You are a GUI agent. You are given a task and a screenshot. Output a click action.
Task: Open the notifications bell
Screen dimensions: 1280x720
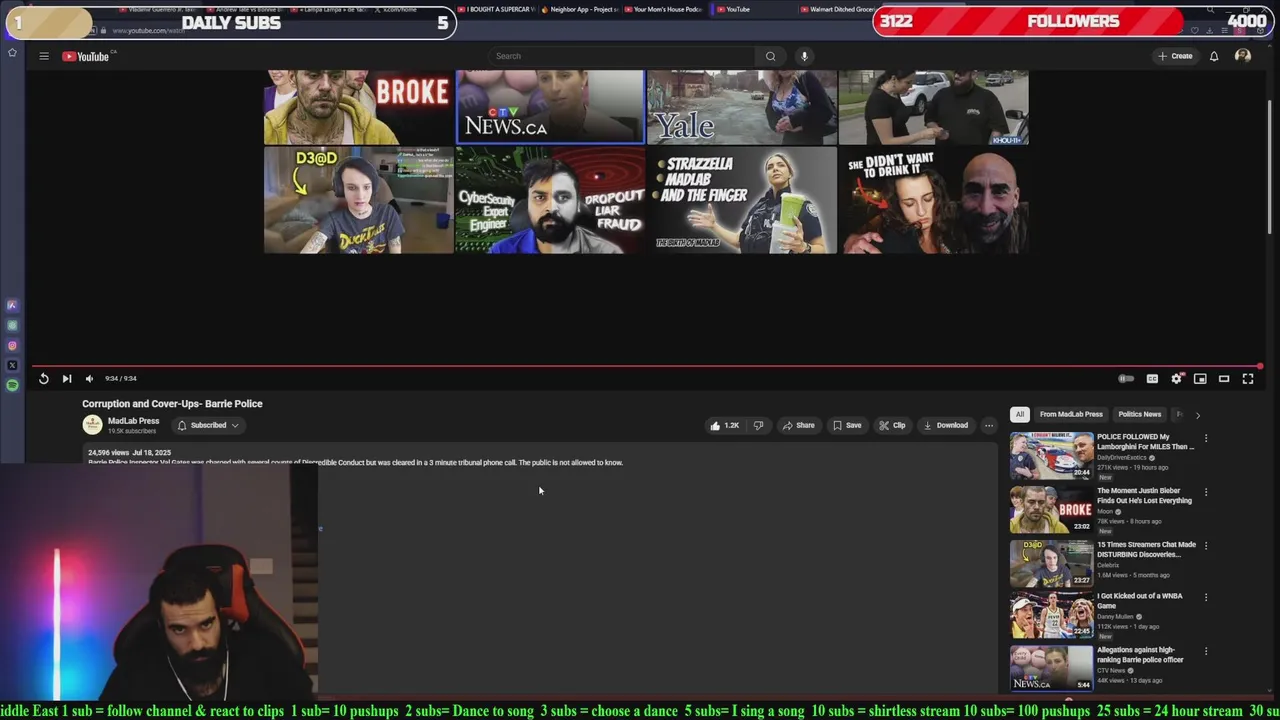point(1214,56)
